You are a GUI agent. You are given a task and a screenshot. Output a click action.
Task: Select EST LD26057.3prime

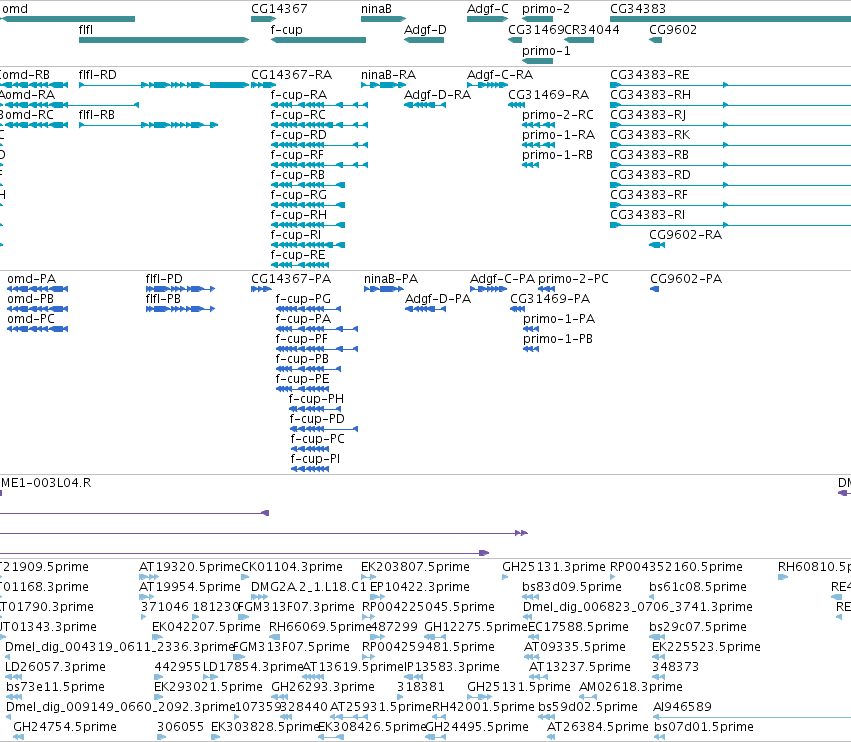tap(14, 677)
